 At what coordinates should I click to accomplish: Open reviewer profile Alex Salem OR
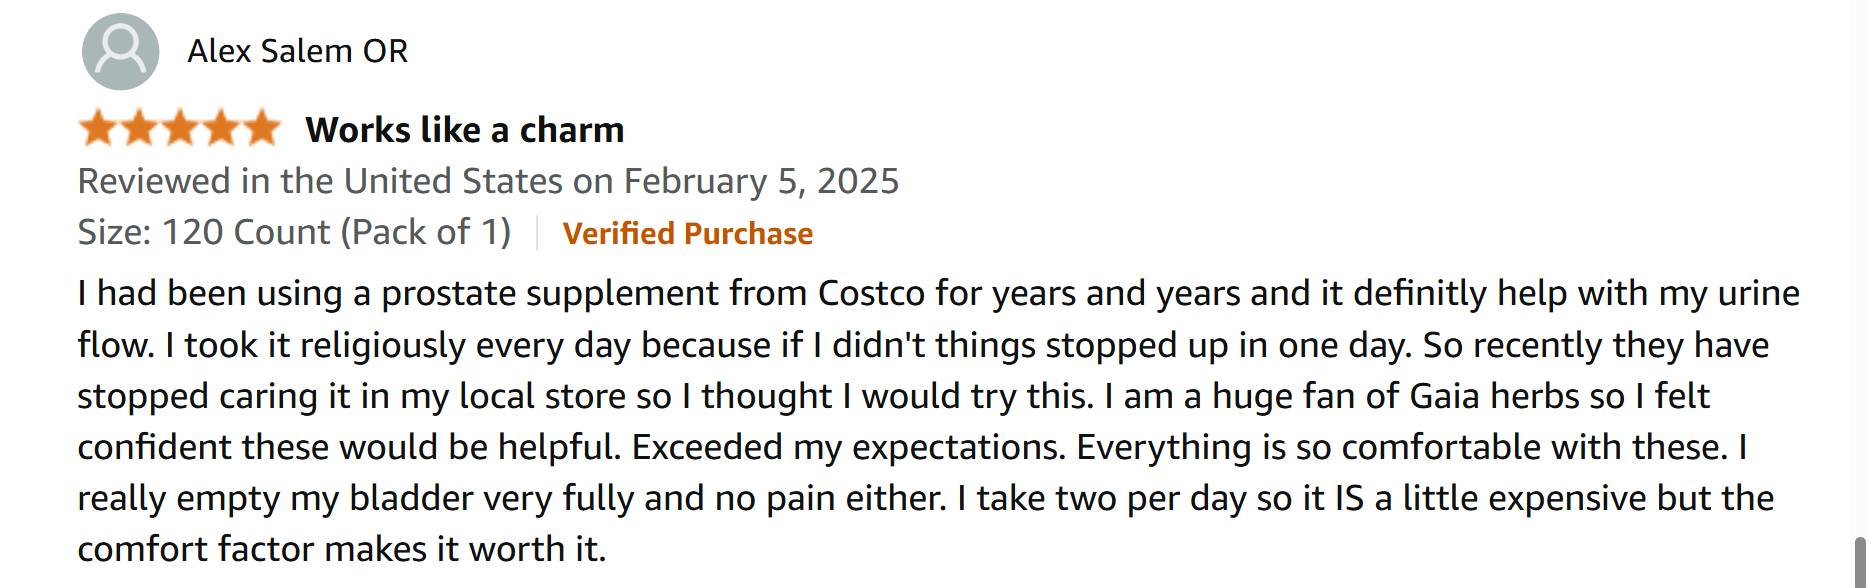click(x=298, y=51)
